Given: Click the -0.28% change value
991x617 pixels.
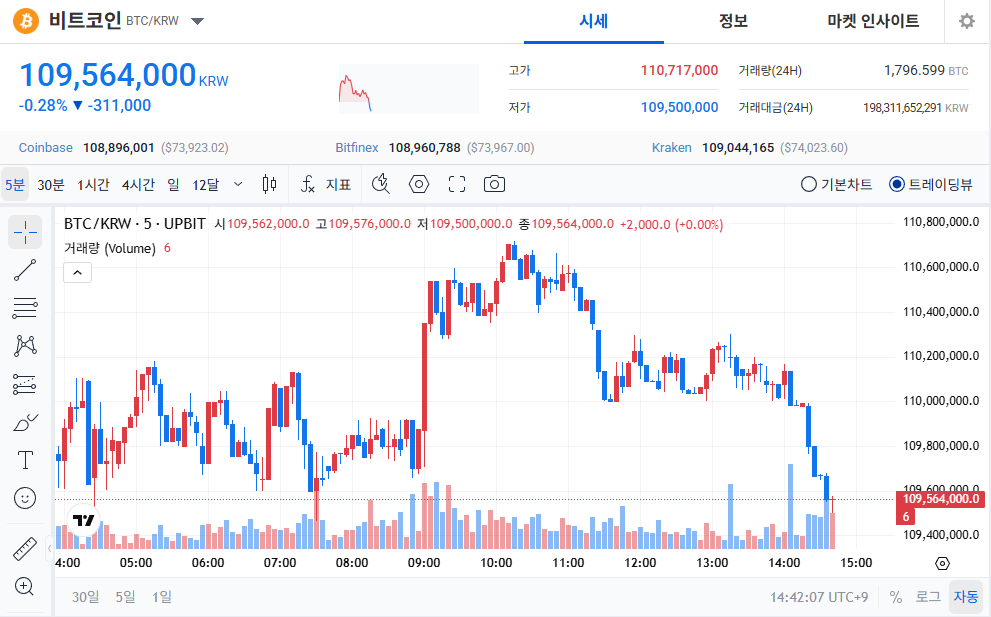Looking at the screenshot, I should [x=43, y=105].
